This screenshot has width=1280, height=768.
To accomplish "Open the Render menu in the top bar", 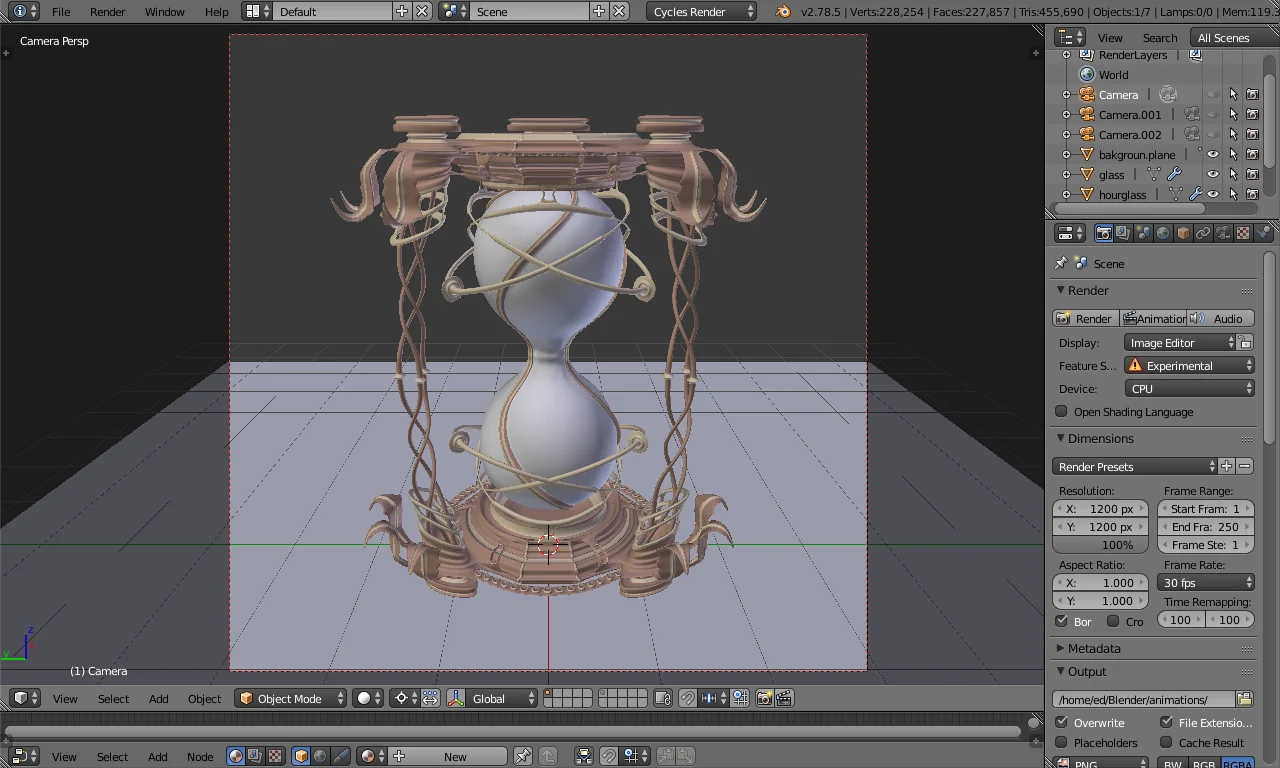I will click(x=107, y=12).
